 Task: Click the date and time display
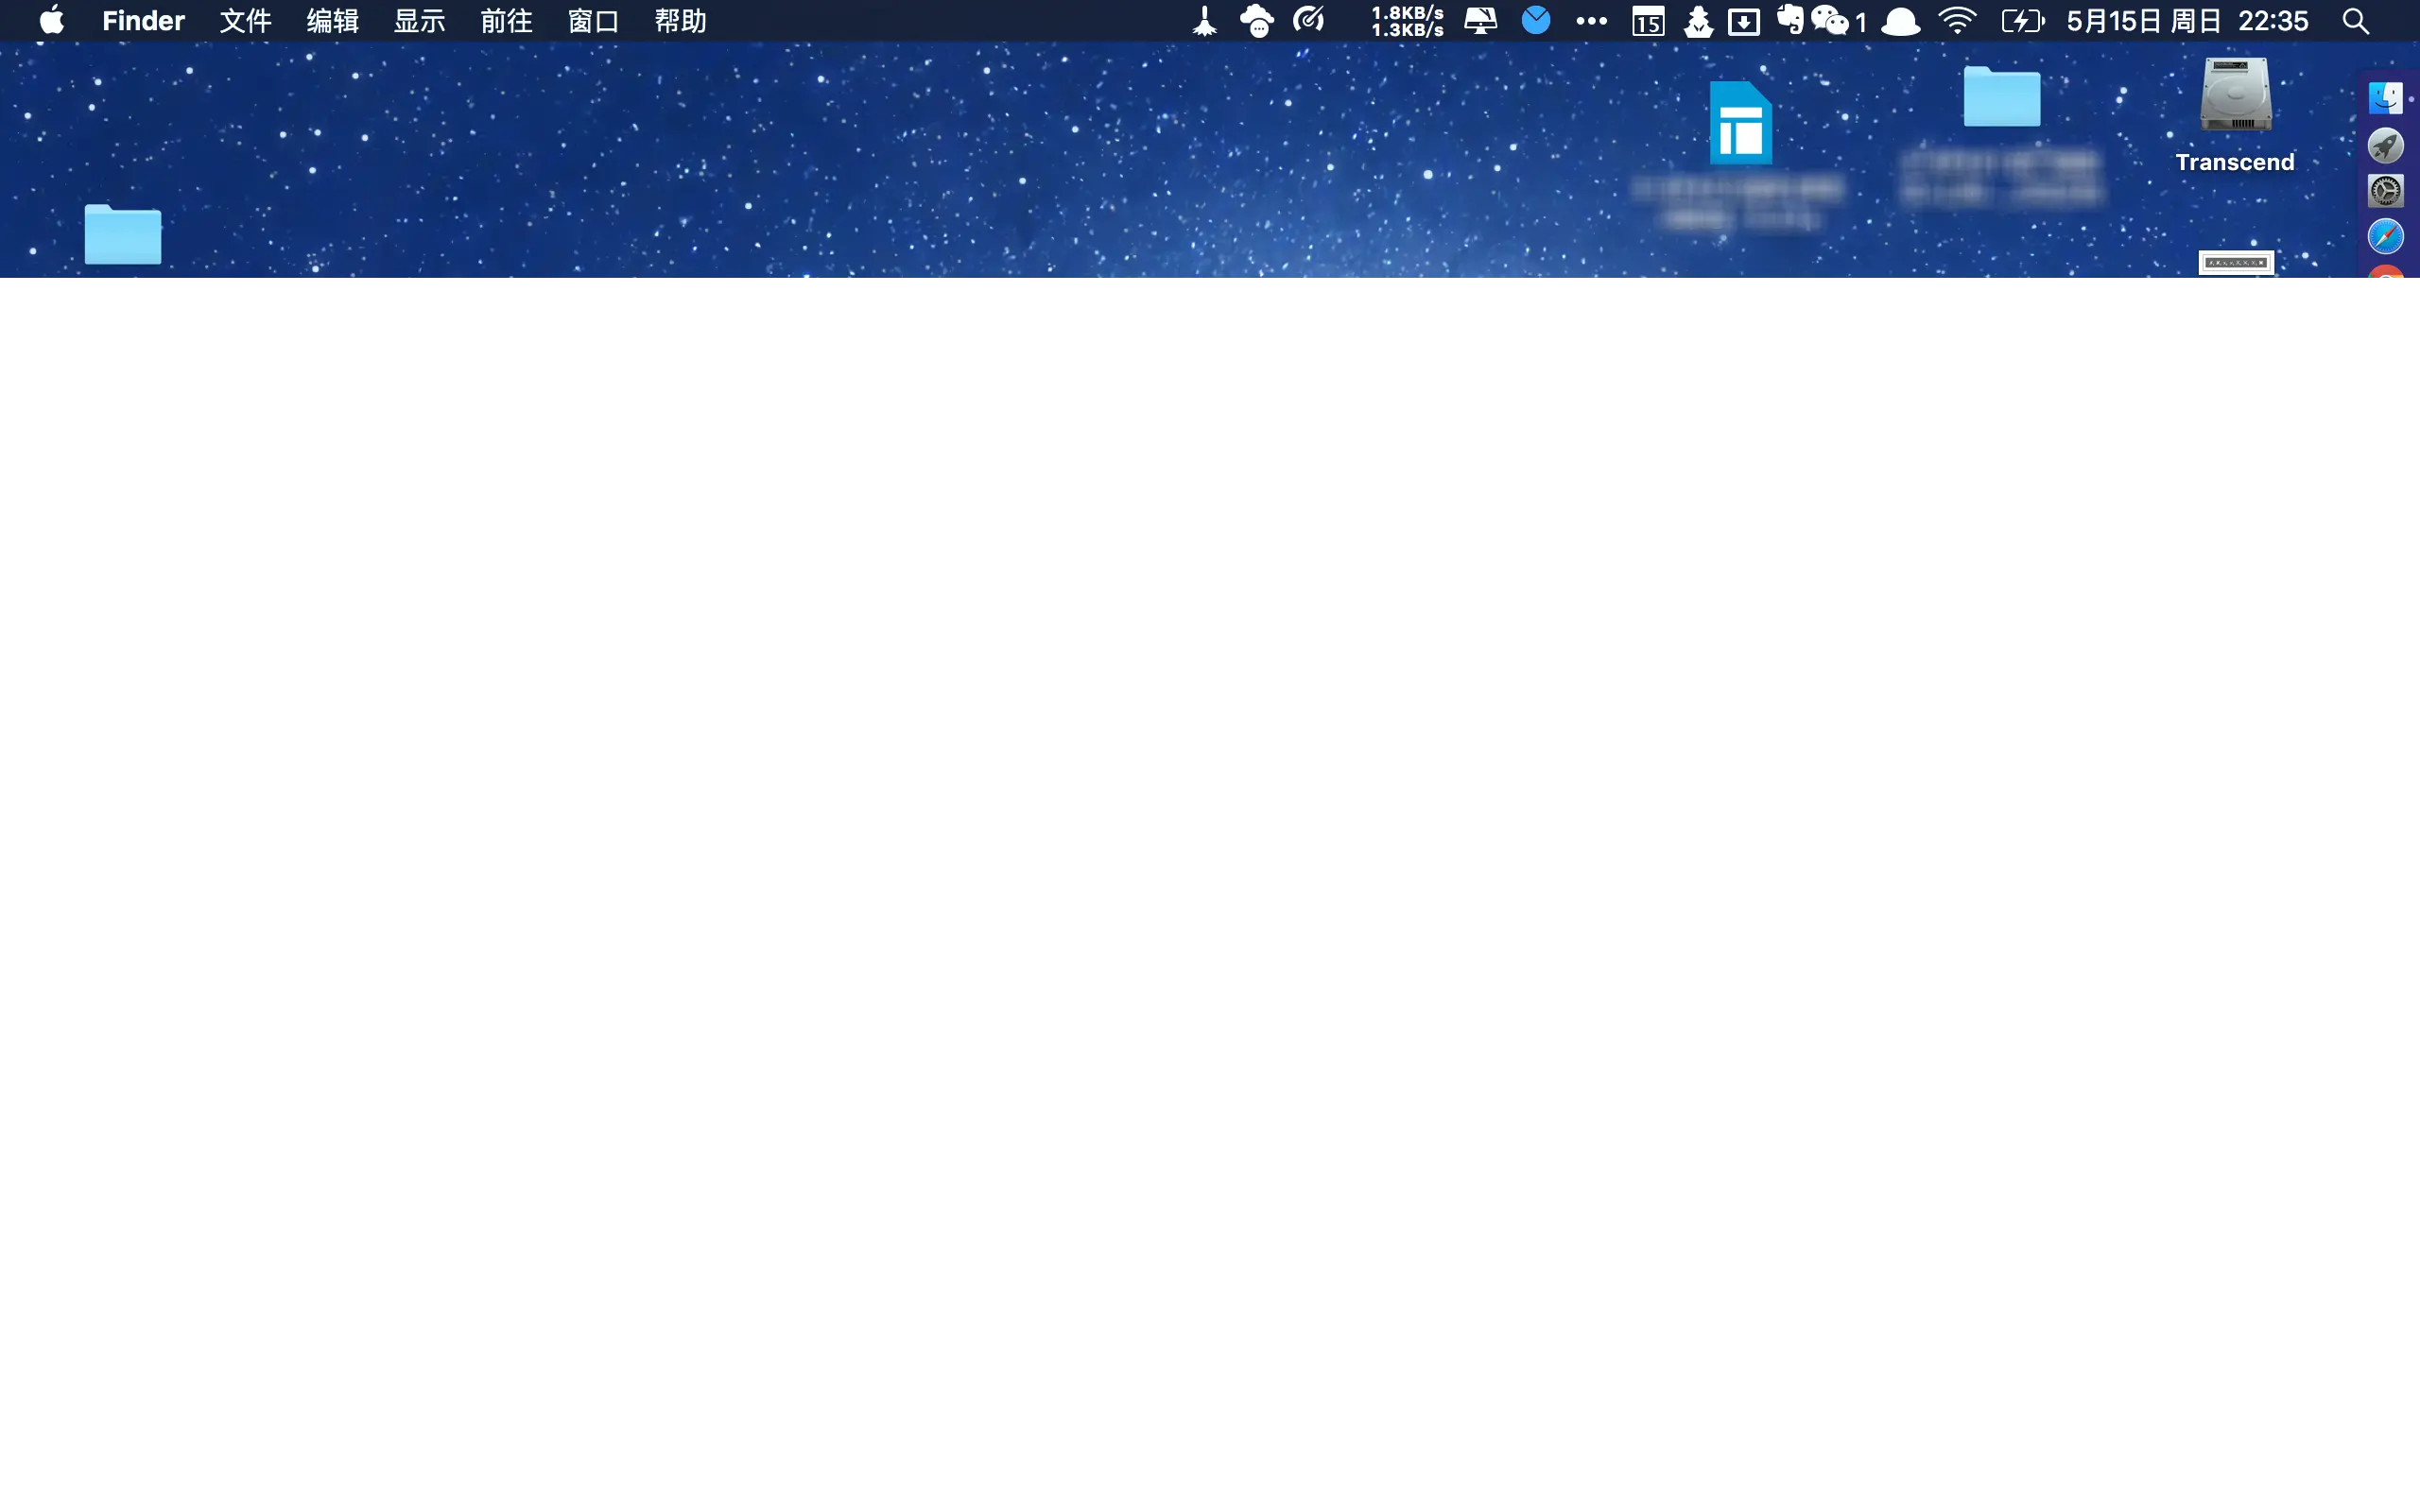(x=2187, y=21)
